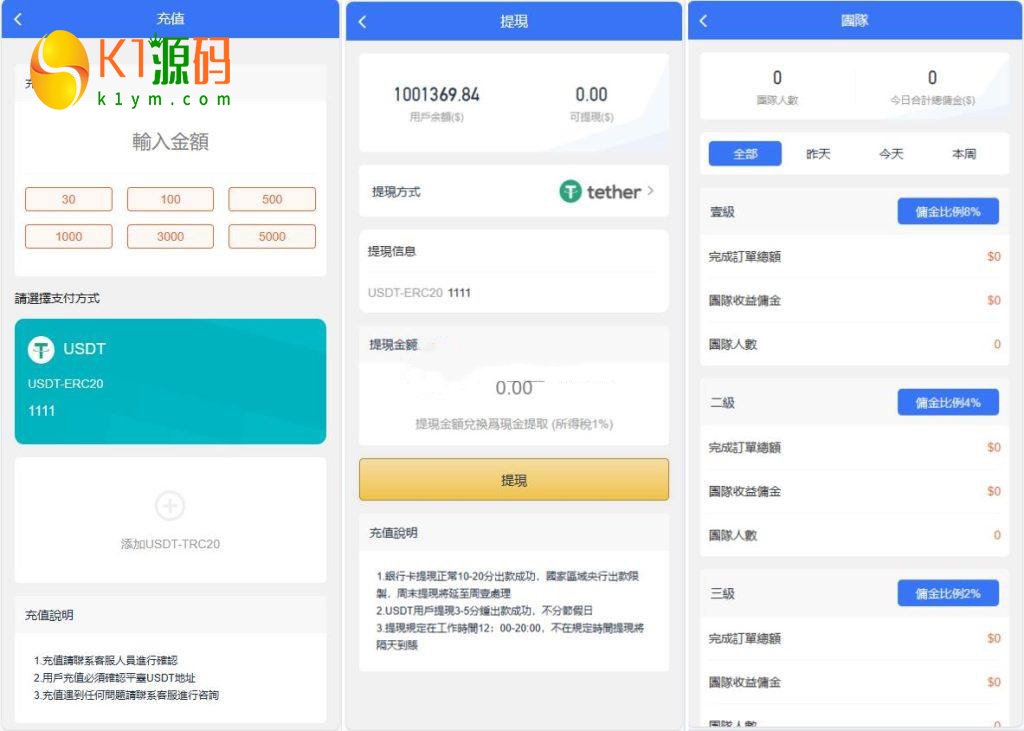This screenshot has width=1024, height=731.
Task: Click the K1源码 watermark logo
Action: tap(131, 69)
